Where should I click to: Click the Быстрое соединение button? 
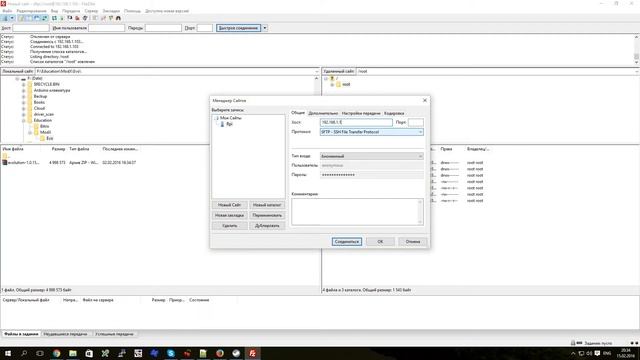[x=238, y=28]
